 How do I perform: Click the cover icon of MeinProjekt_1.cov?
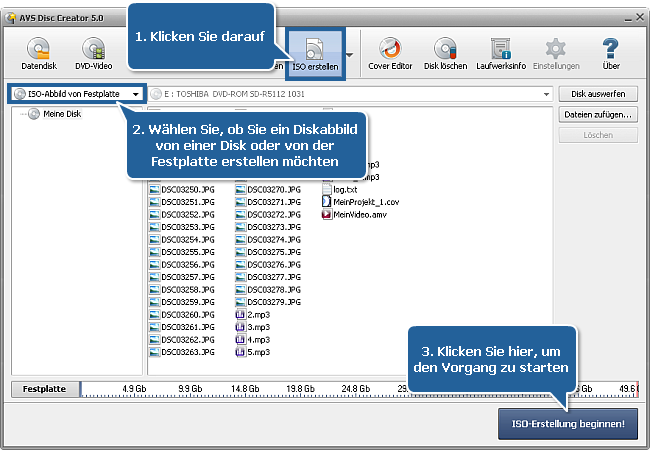(x=327, y=202)
